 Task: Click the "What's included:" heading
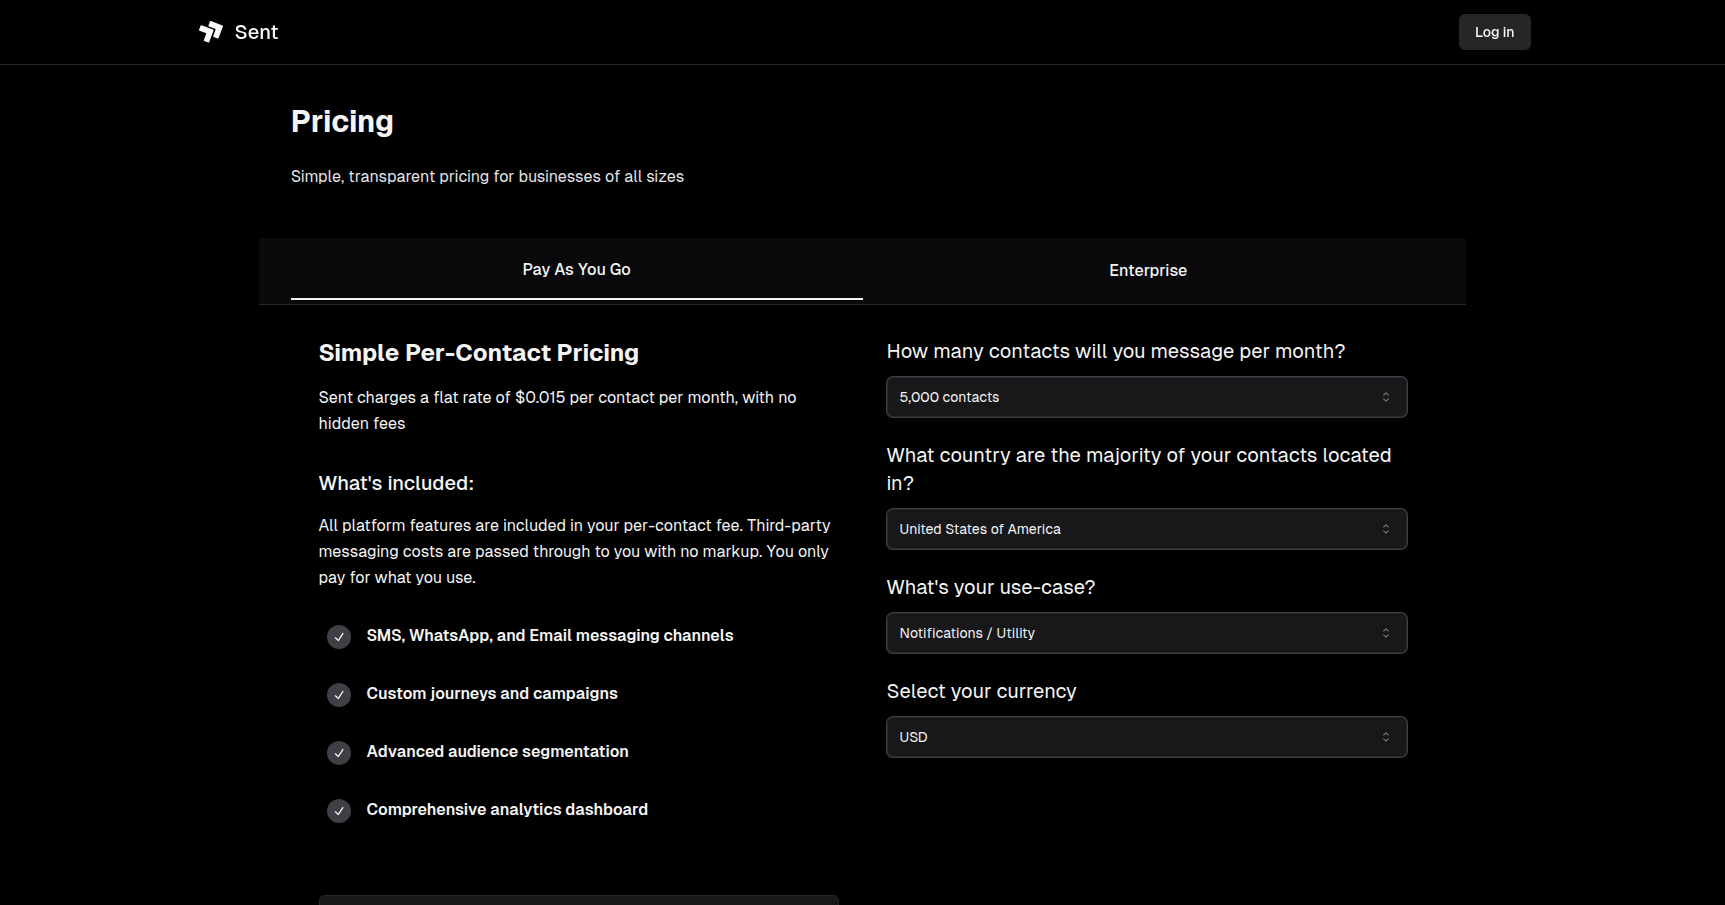[396, 484]
